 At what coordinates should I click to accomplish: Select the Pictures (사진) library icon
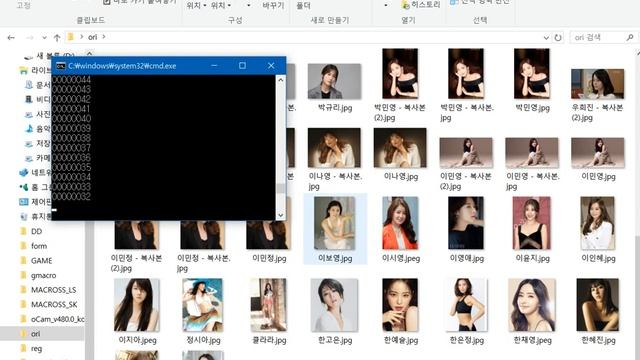coord(29,114)
